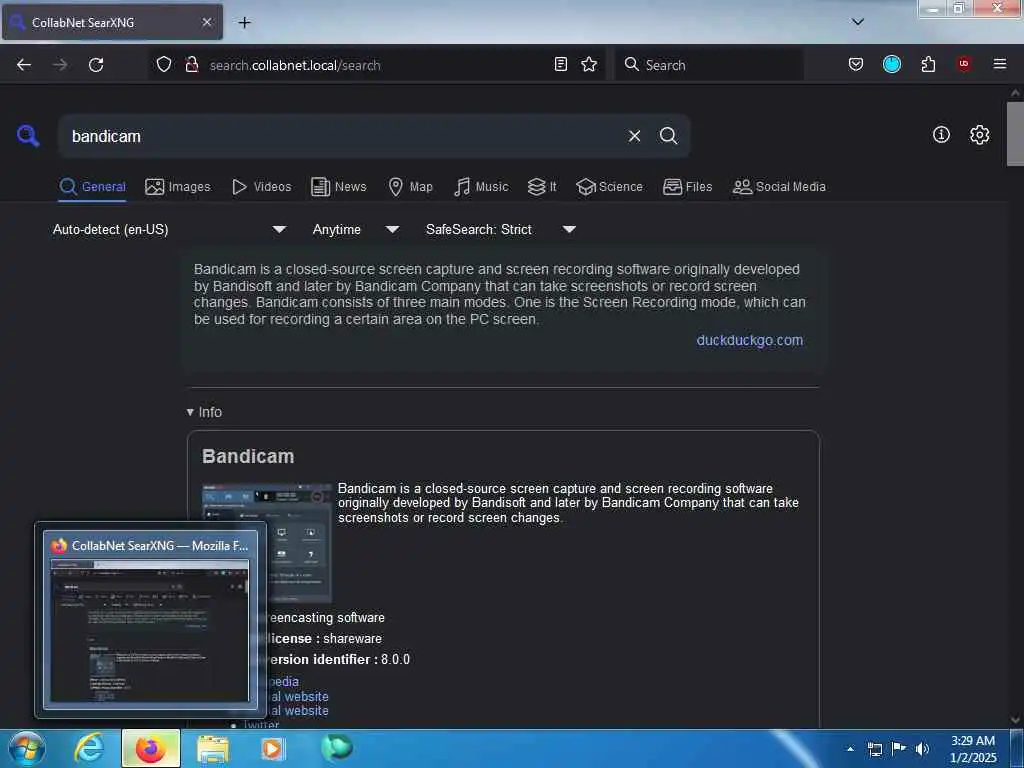The image size is (1024, 768).
Task: Show hidden system tray icons
Action: [x=850, y=749]
